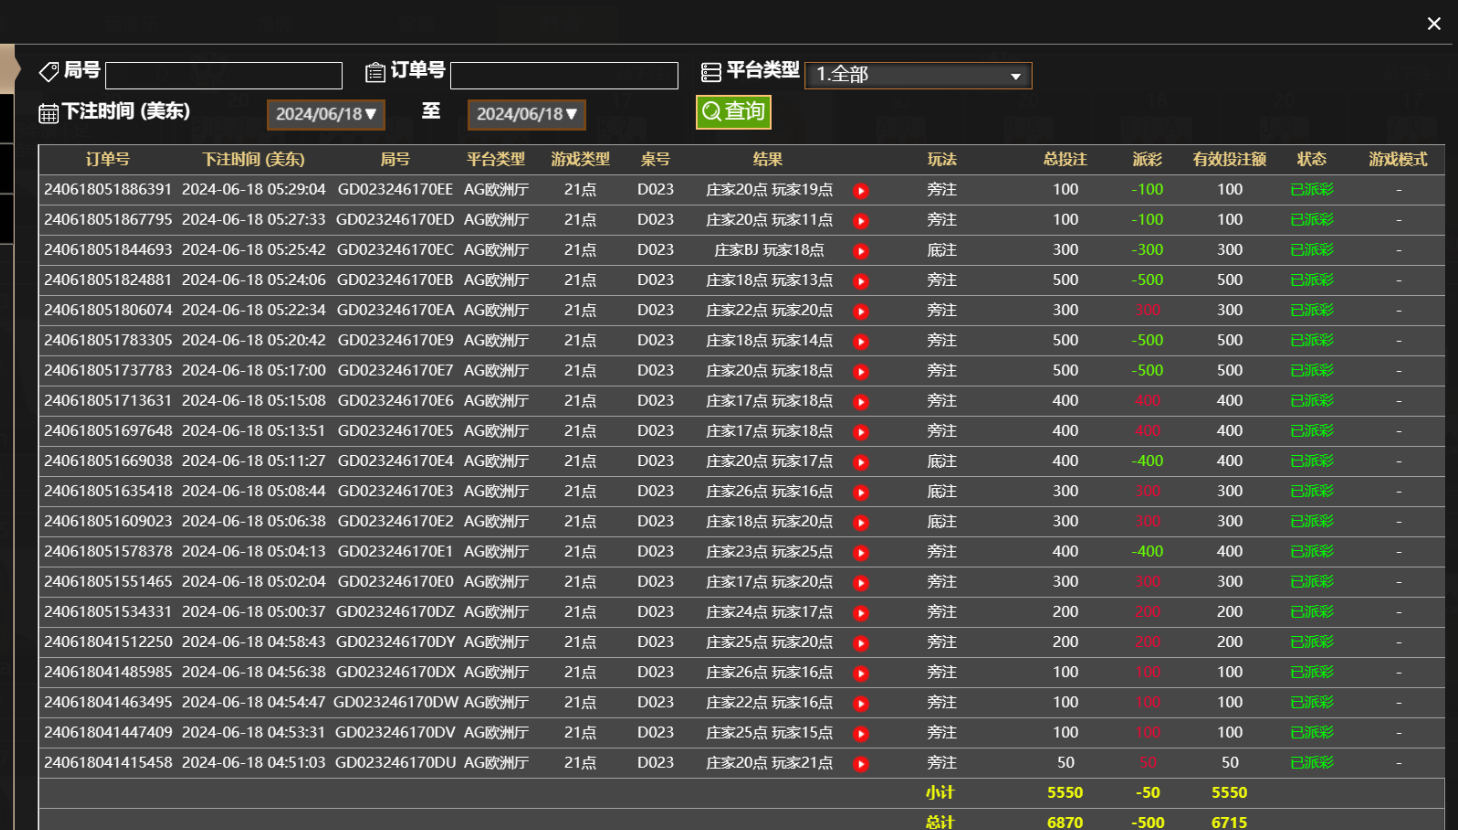Expand the start date picker 2024/06/18

click(326, 114)
